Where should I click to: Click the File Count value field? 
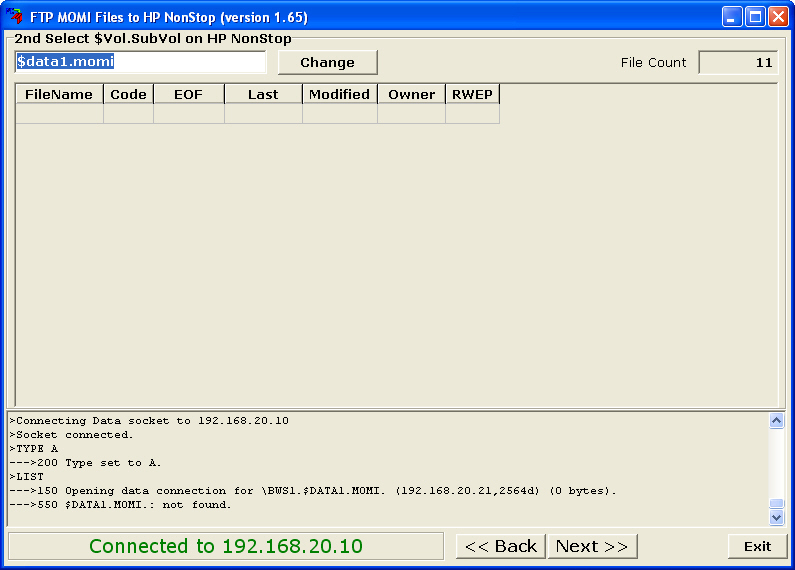[x=738, y=62]
